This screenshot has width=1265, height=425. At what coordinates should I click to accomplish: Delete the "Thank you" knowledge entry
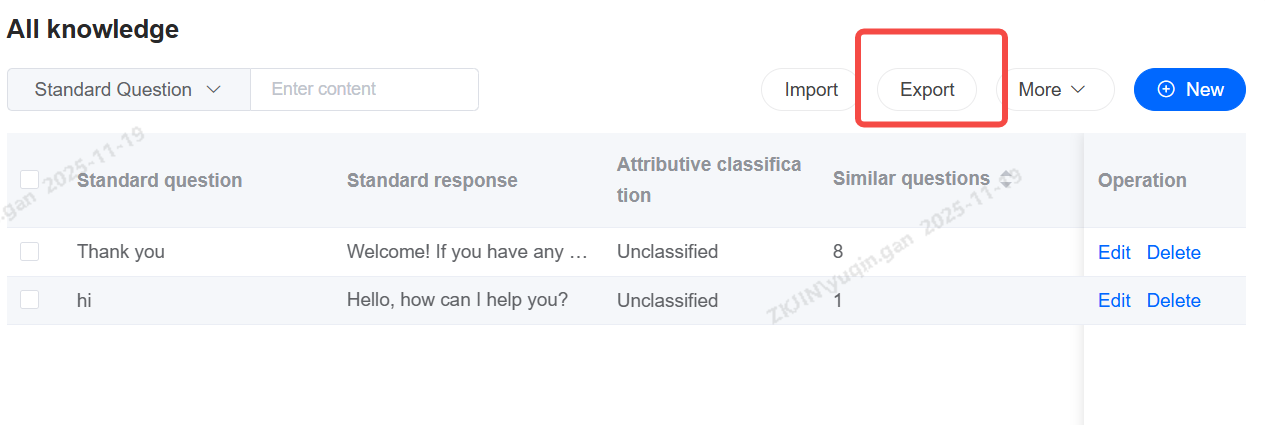(x=1173, y=252)
